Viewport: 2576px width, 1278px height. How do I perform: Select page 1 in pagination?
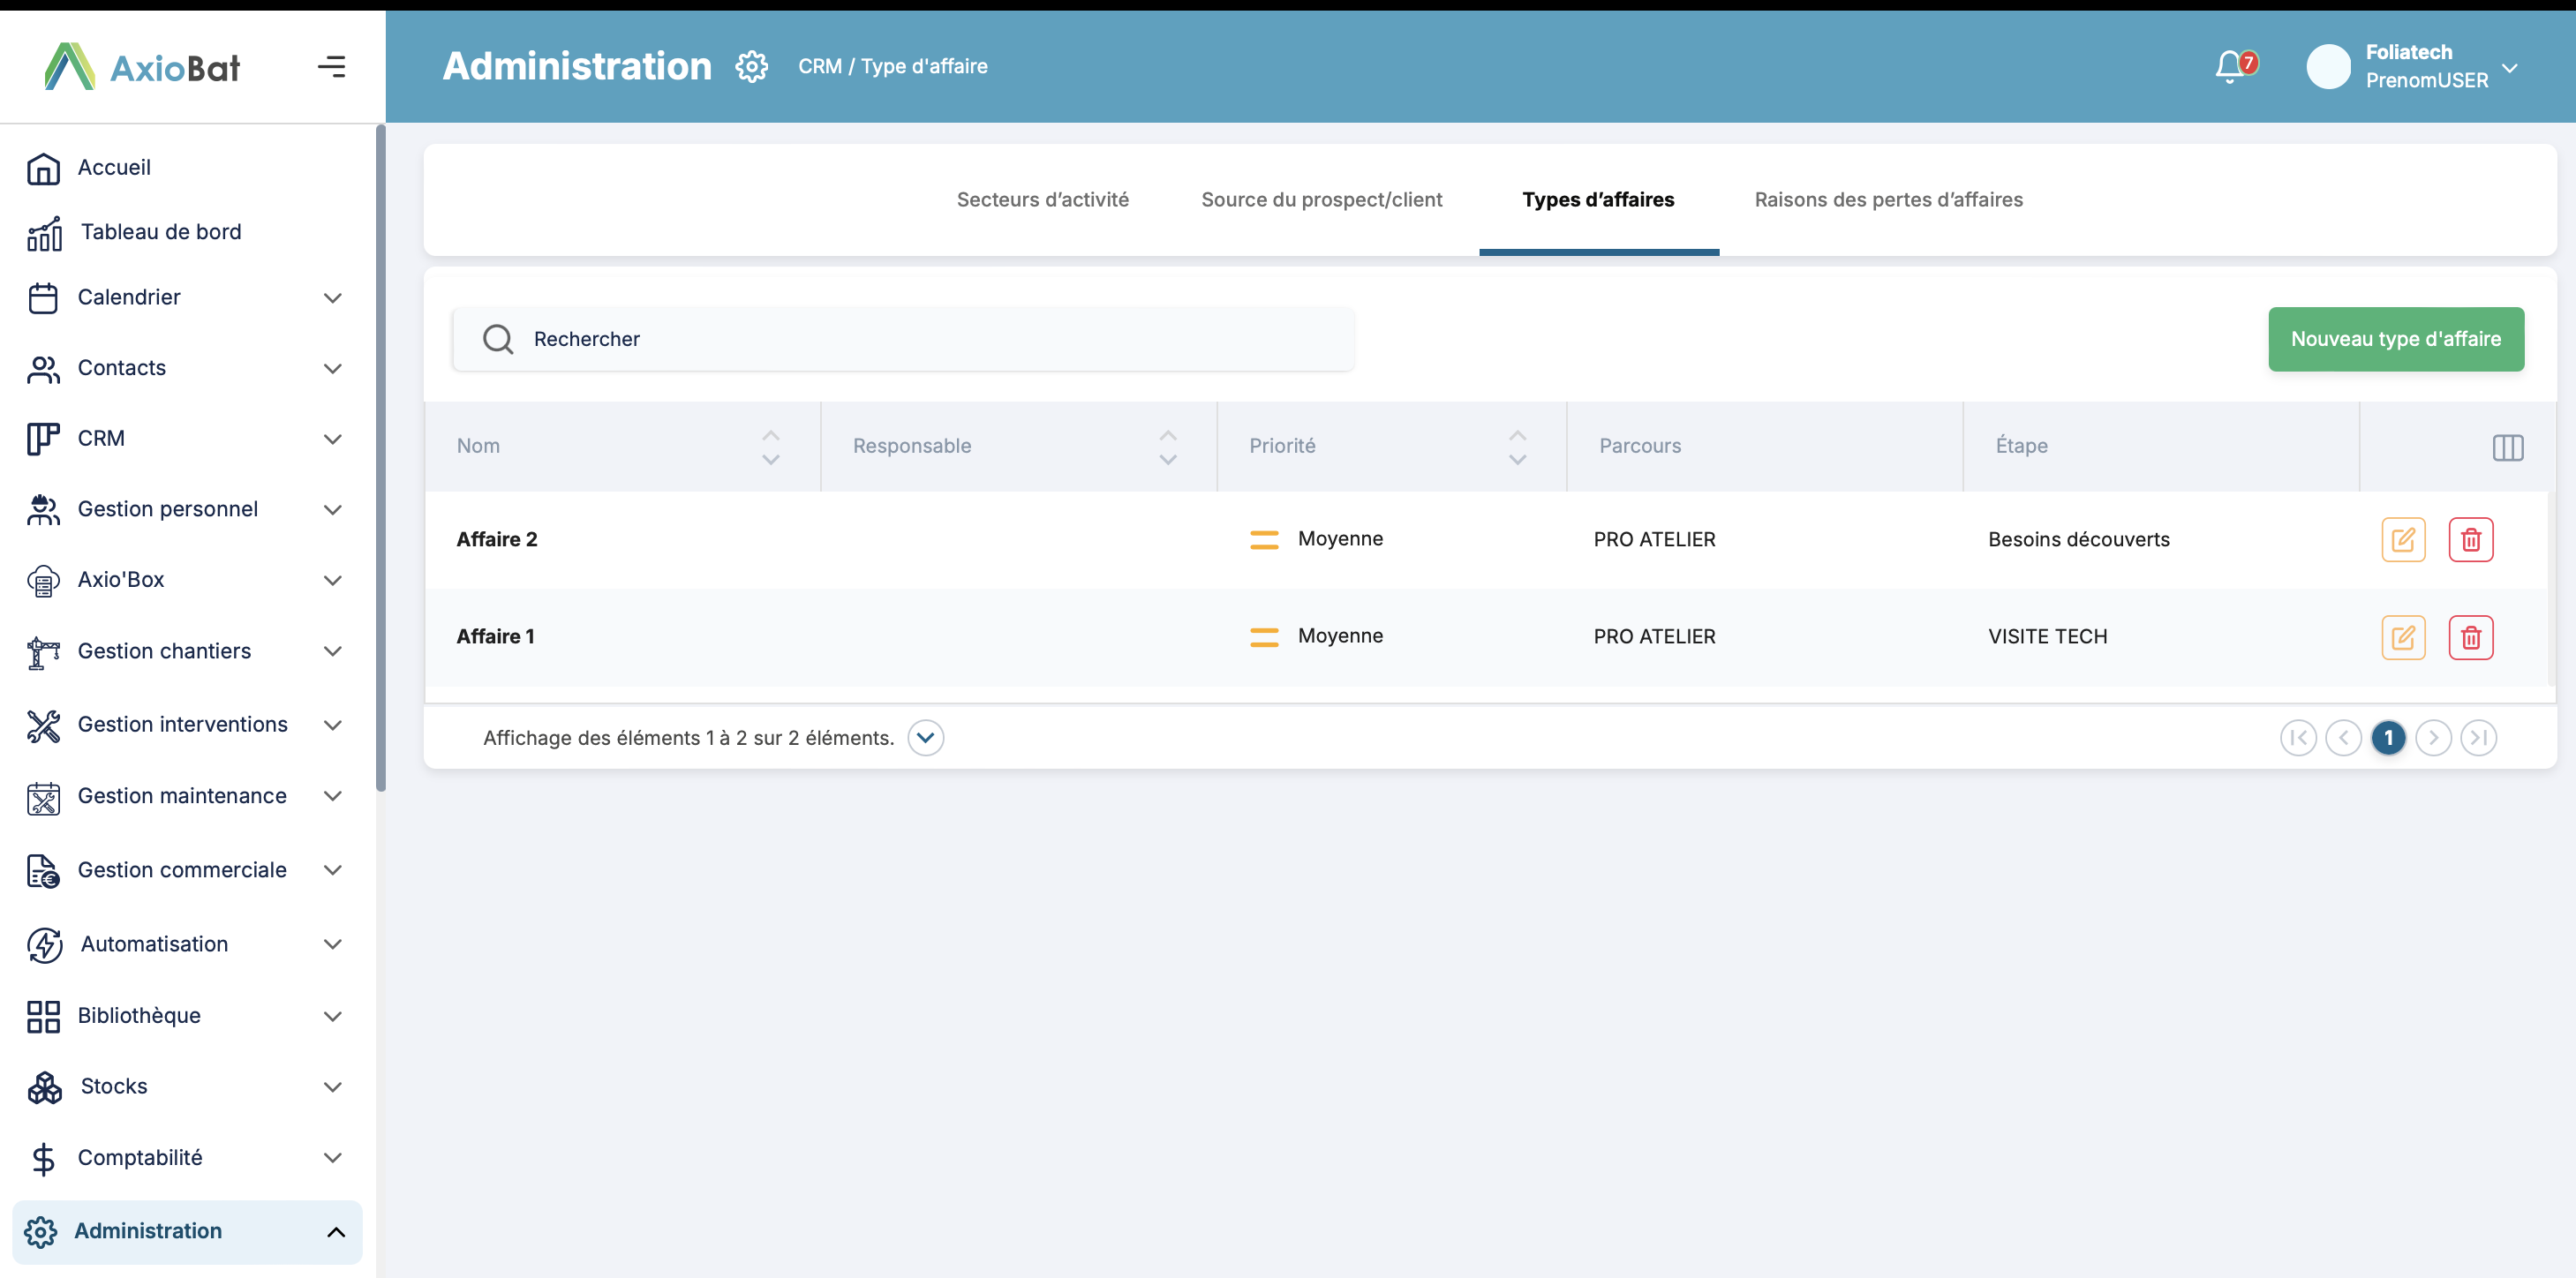click(2387, 738)
